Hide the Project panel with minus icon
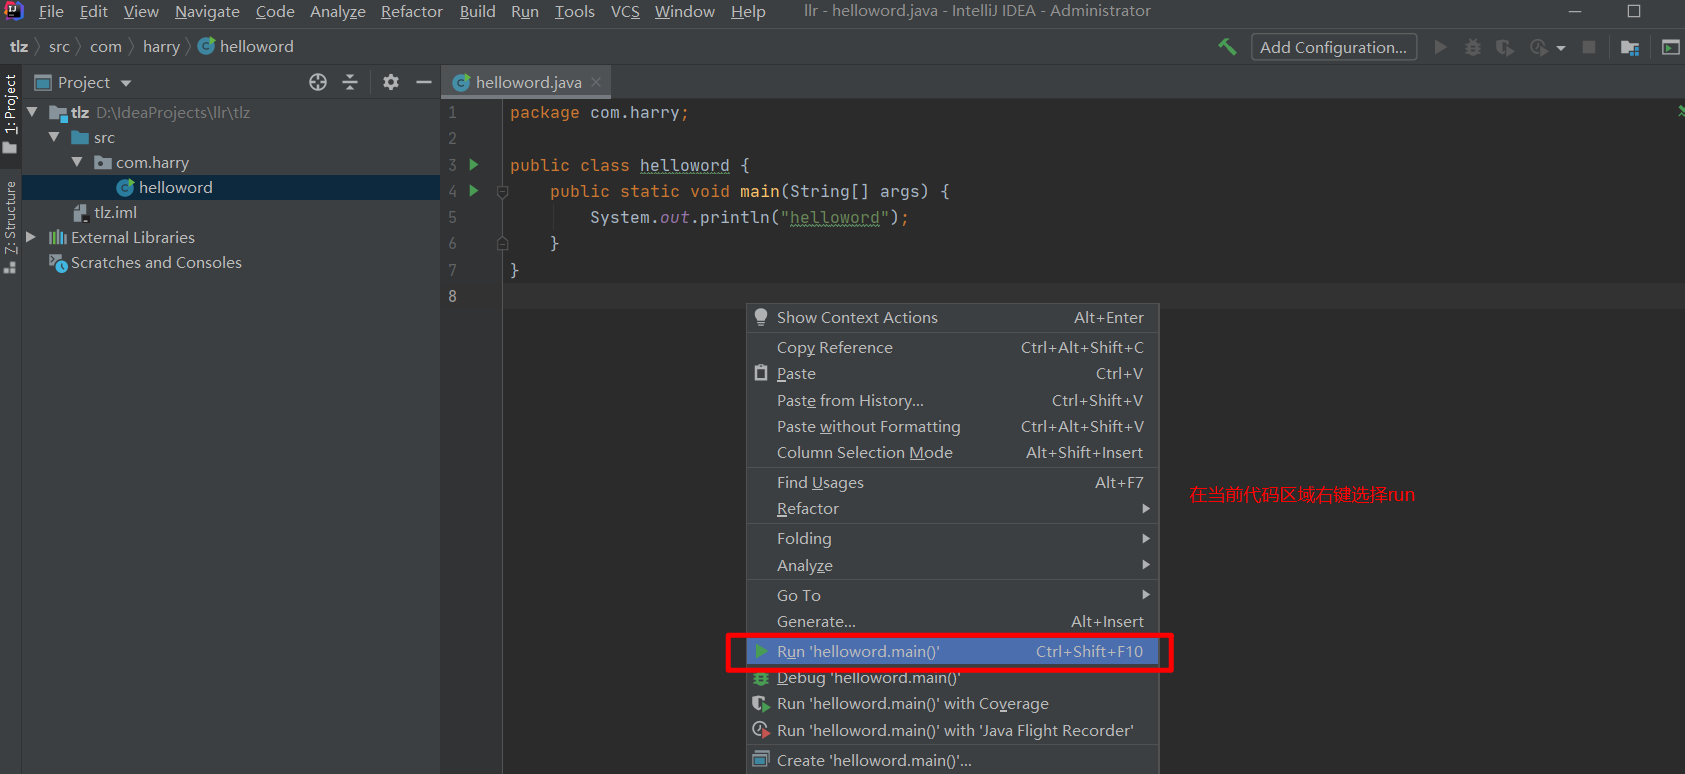The height and width of the screenshot is (774, 1685). (x=424, y=82)
